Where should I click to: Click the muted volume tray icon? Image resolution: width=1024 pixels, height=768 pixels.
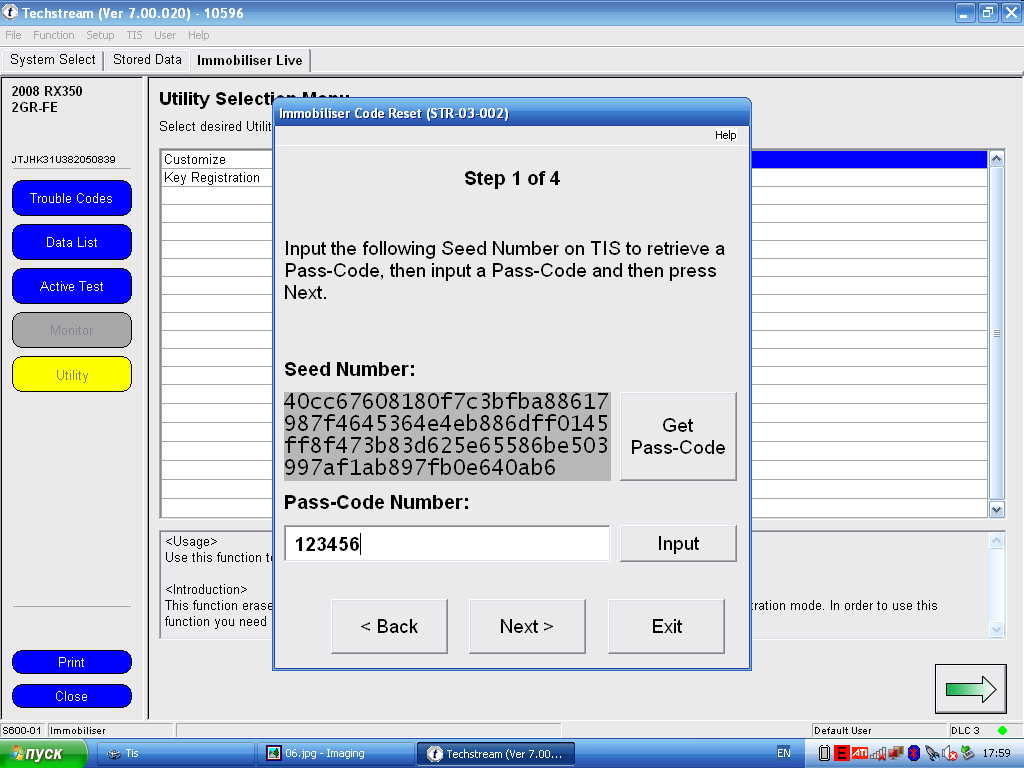[x=950, y=753]
